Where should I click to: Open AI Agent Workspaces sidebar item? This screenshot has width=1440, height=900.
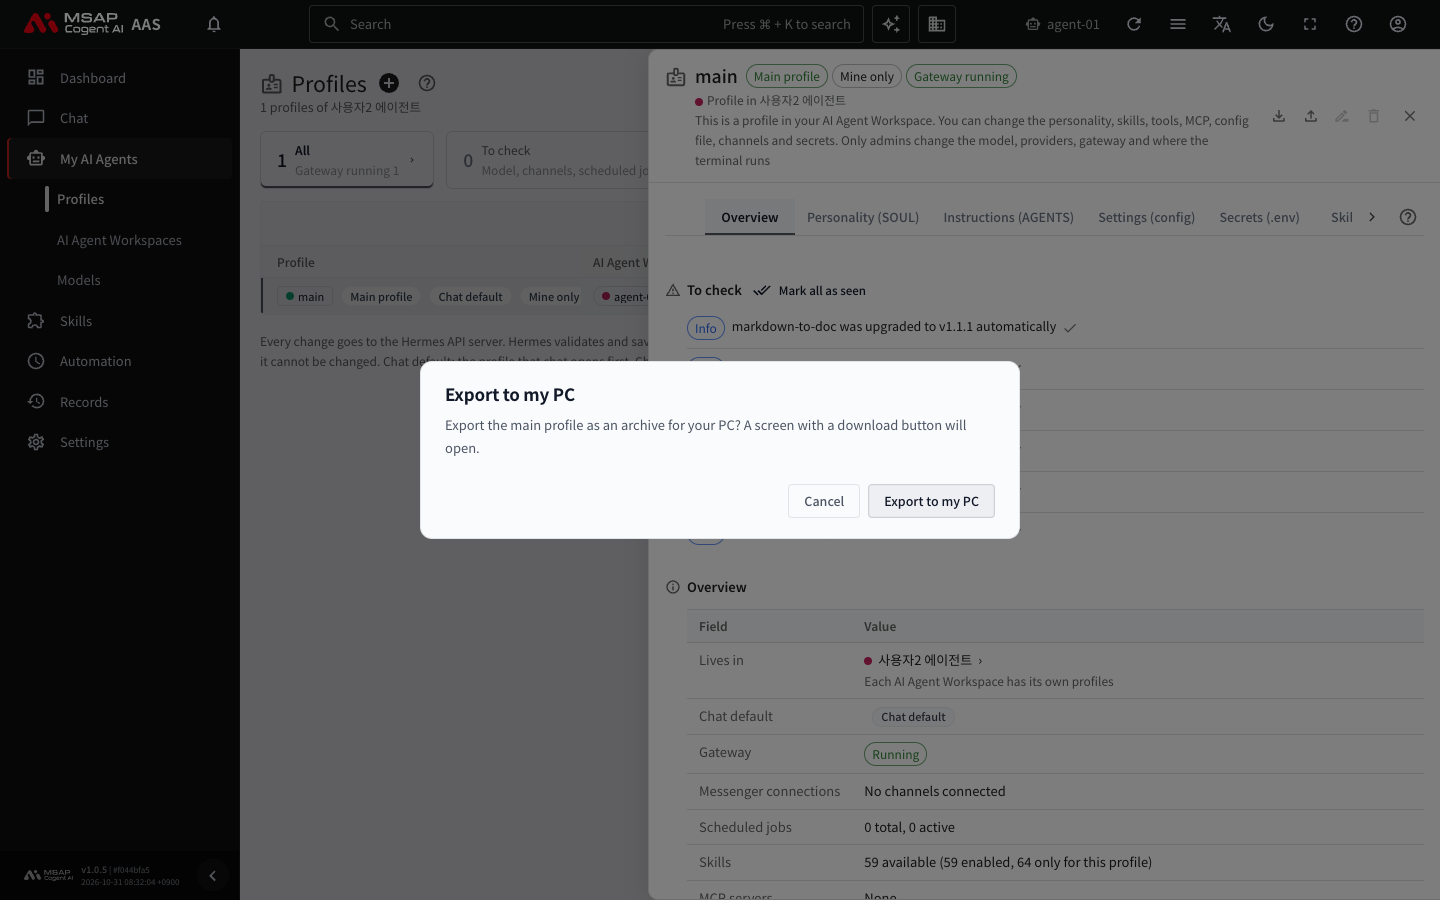tap(119, 240)
